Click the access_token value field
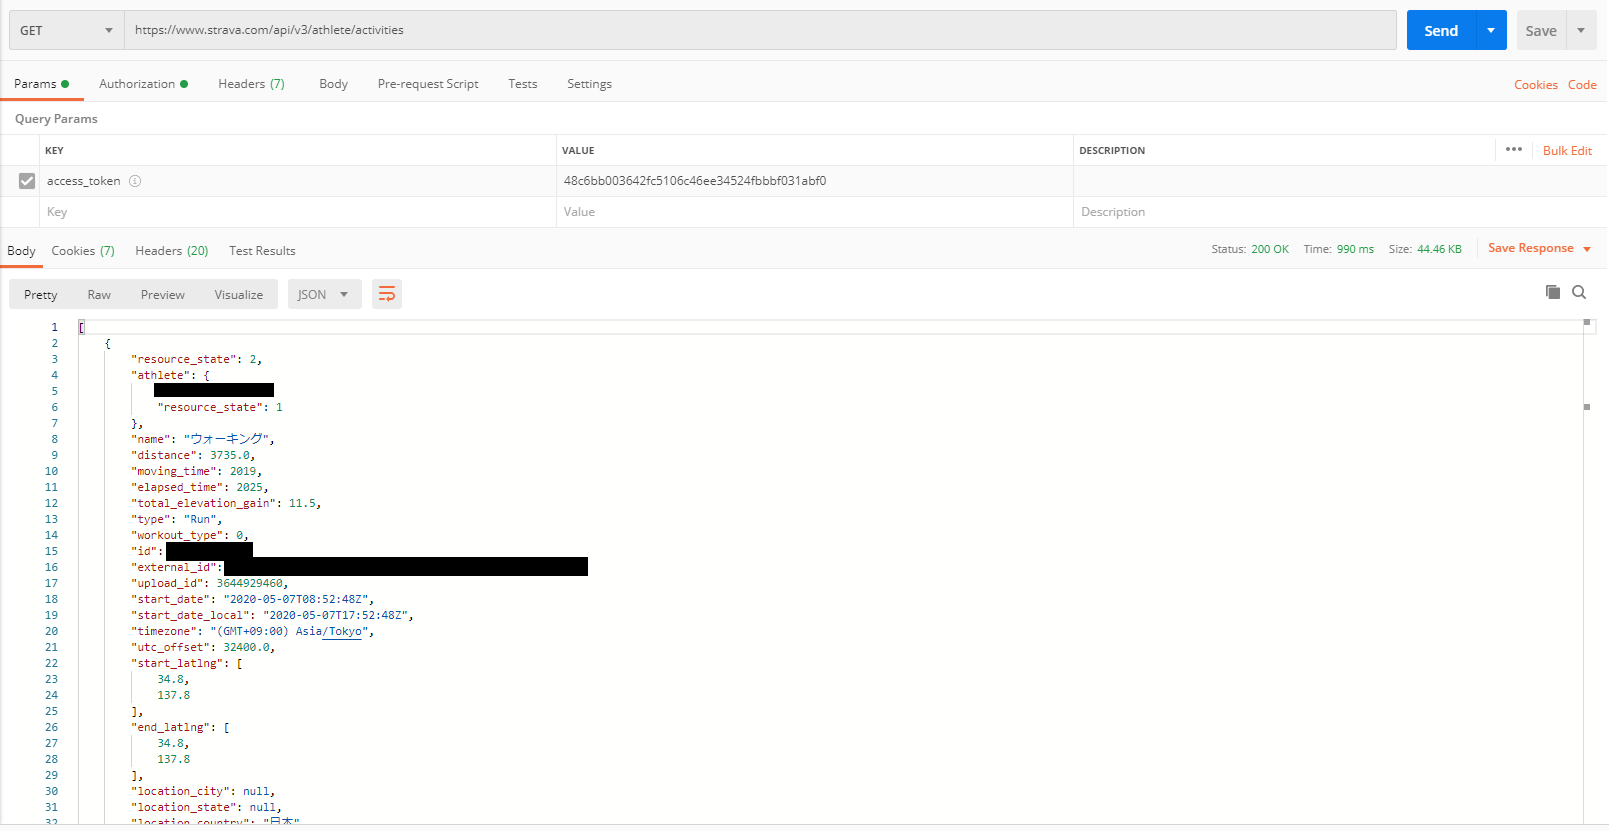Viewport: 1609px width, 831px height. [x=814, y=181]
